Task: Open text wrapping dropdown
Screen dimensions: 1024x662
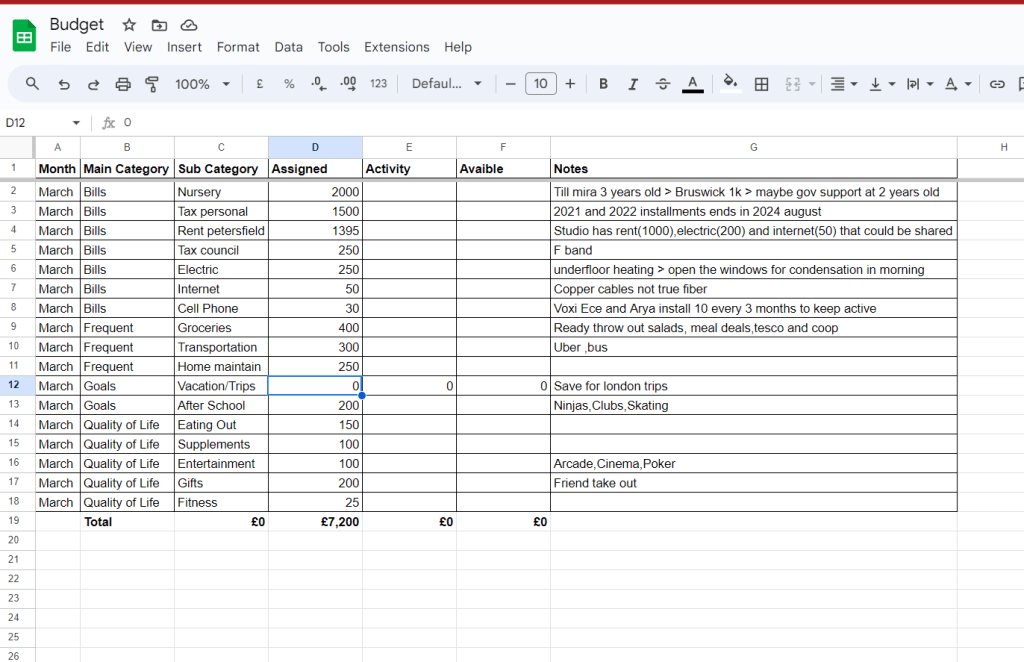Action: click(x=920, y=84)
